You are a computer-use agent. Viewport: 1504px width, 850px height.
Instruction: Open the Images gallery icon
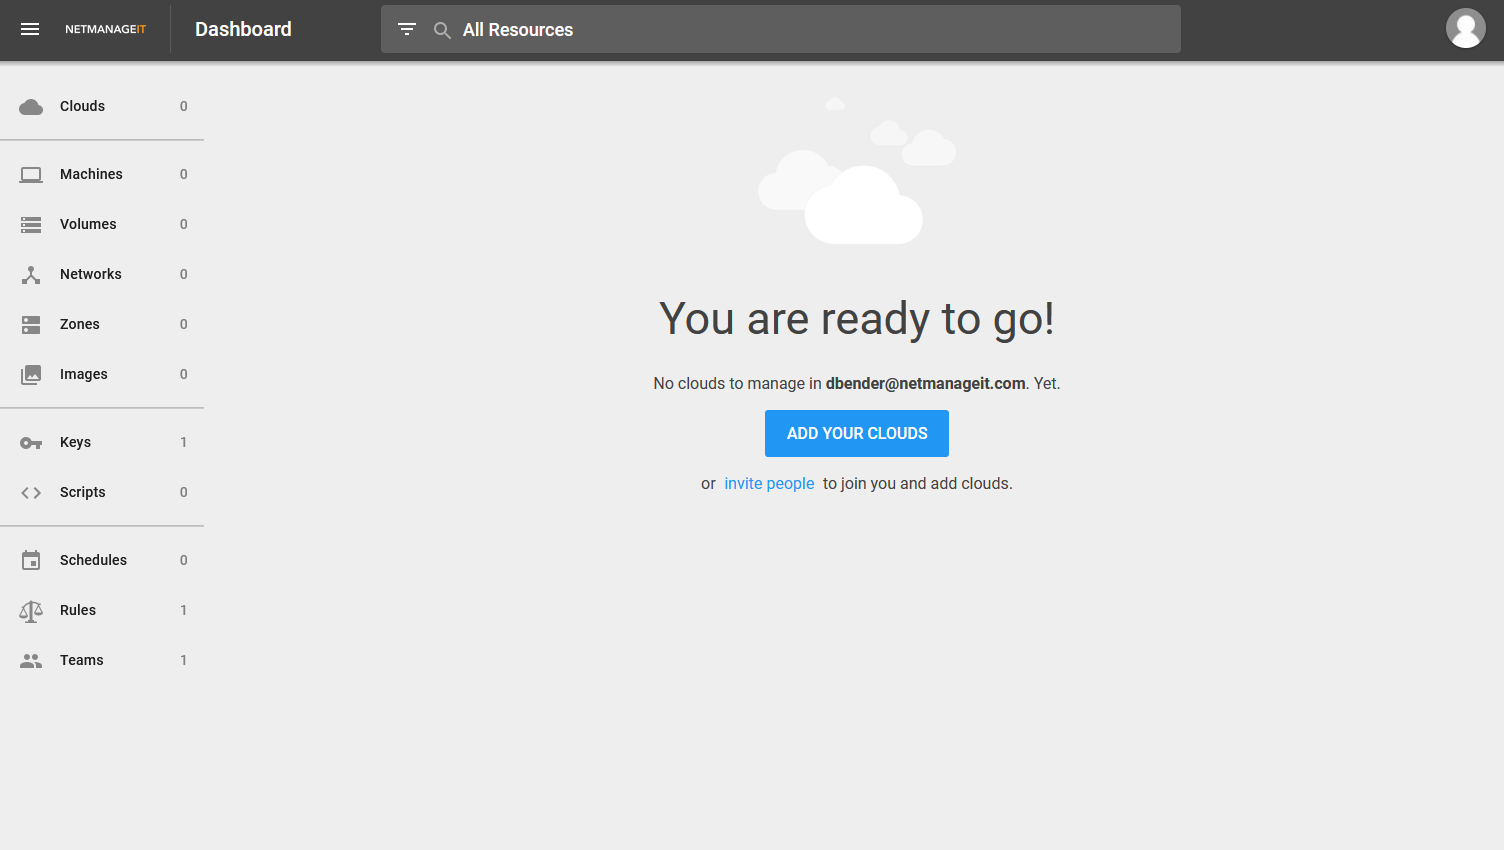click(x=31, y=375)
